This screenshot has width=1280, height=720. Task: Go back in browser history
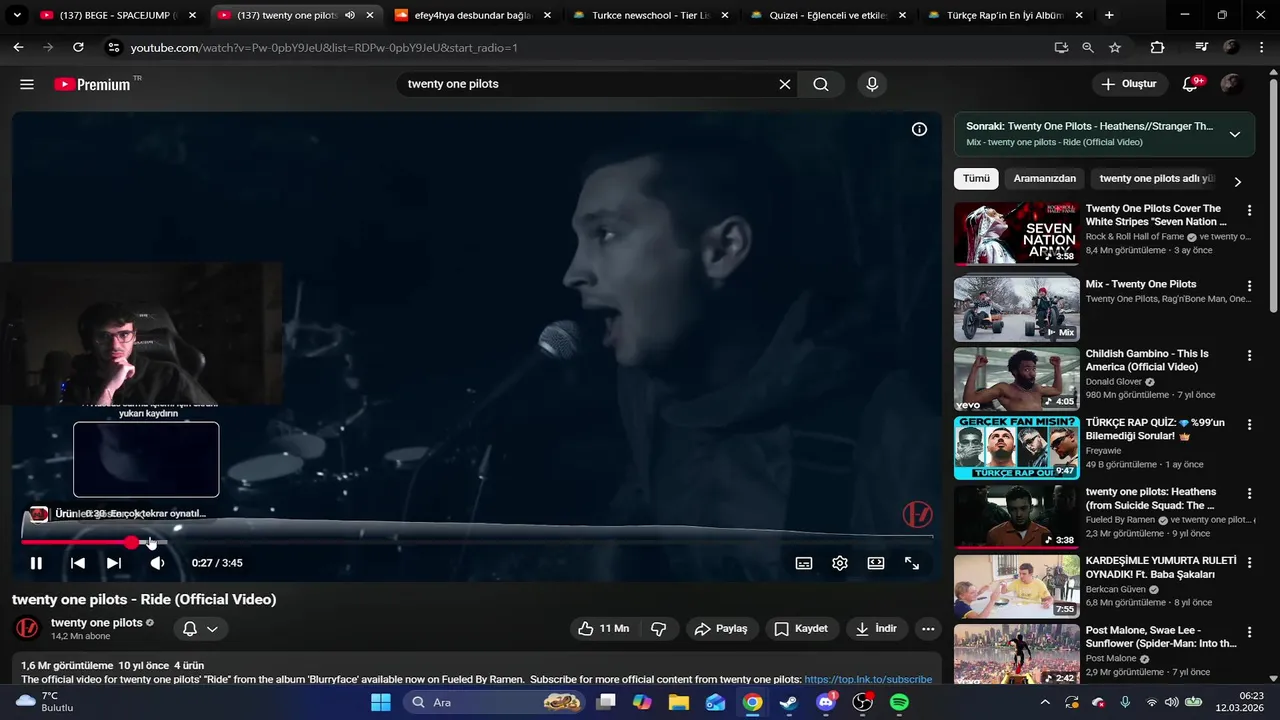[x=18, y=47]
